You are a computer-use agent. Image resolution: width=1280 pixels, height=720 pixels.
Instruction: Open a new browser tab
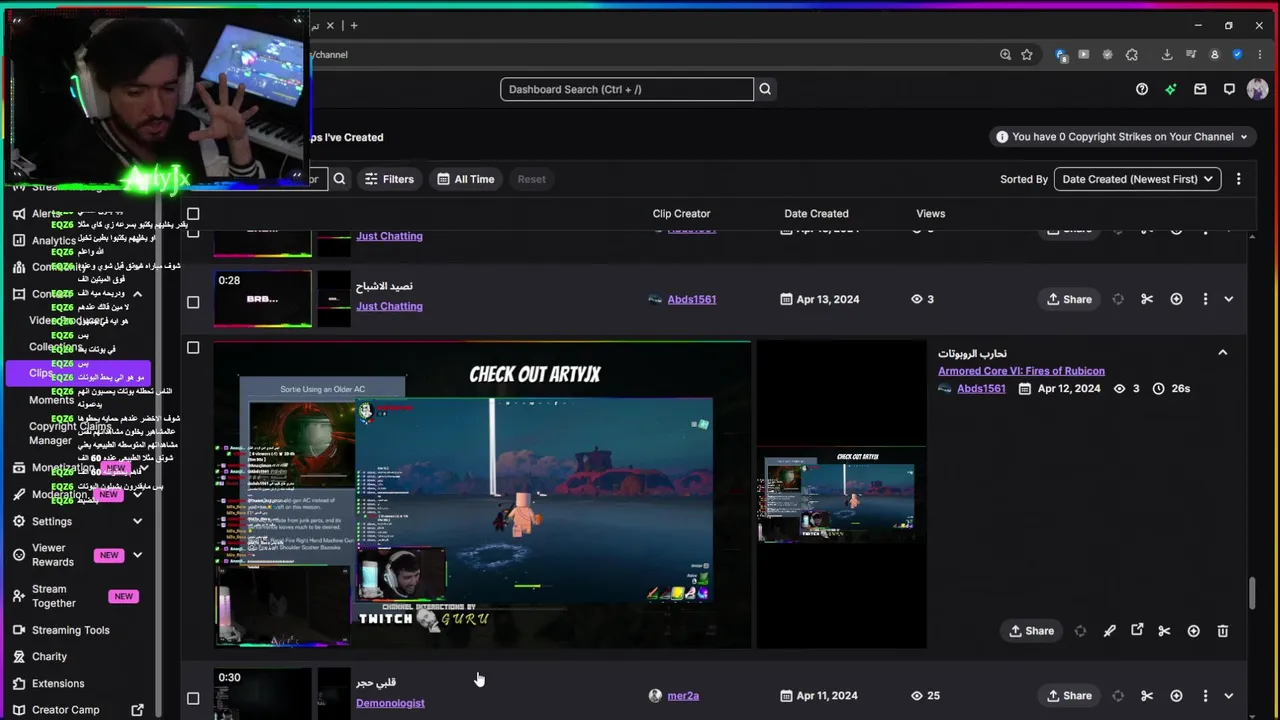(353, 25)
